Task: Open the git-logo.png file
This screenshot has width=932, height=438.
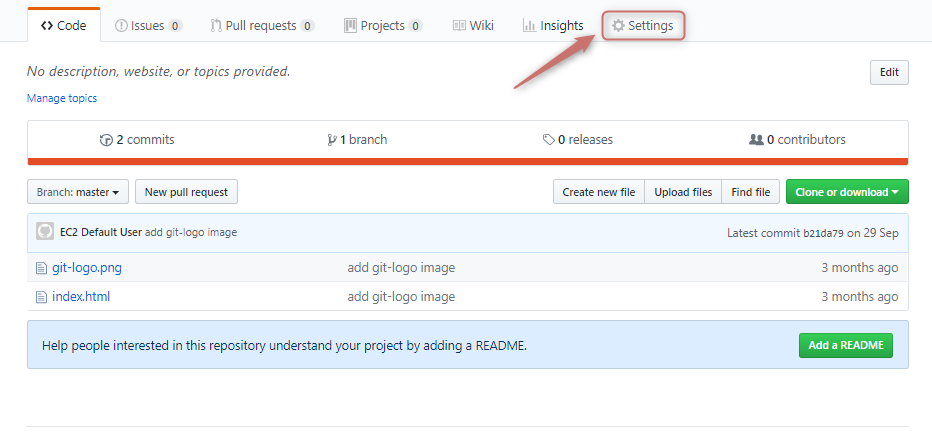Action: [87, 267]
